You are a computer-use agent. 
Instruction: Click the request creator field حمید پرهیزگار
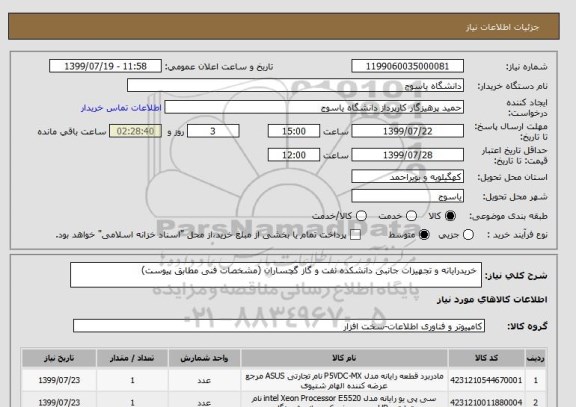[314, 108]
